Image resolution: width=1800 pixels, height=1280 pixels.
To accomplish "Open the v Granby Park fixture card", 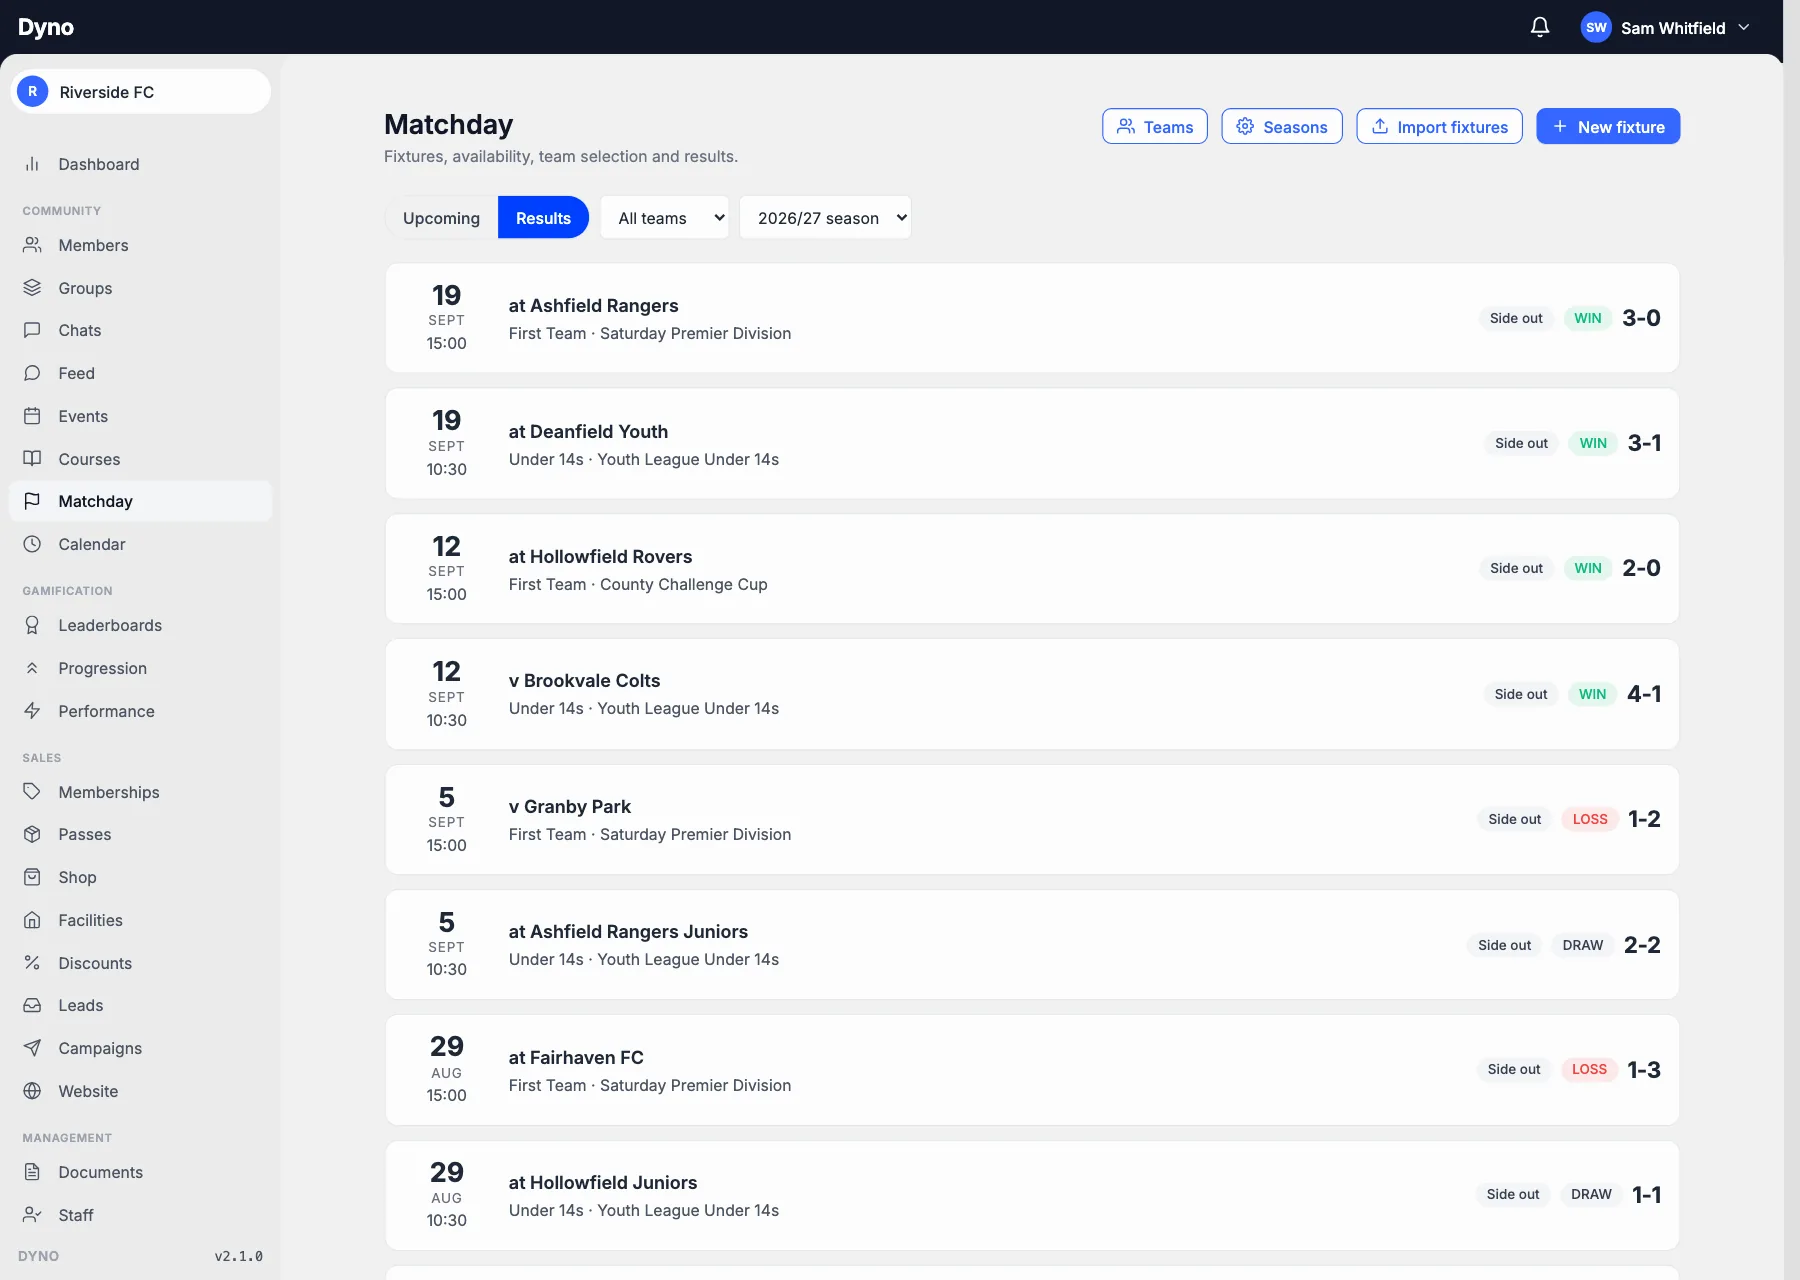I will [x=1032, y=819].
